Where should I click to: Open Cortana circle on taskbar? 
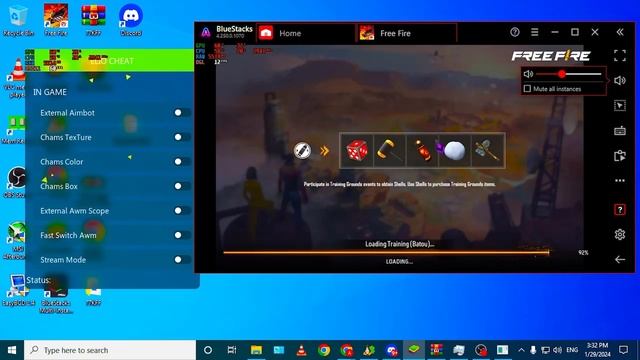208,350
